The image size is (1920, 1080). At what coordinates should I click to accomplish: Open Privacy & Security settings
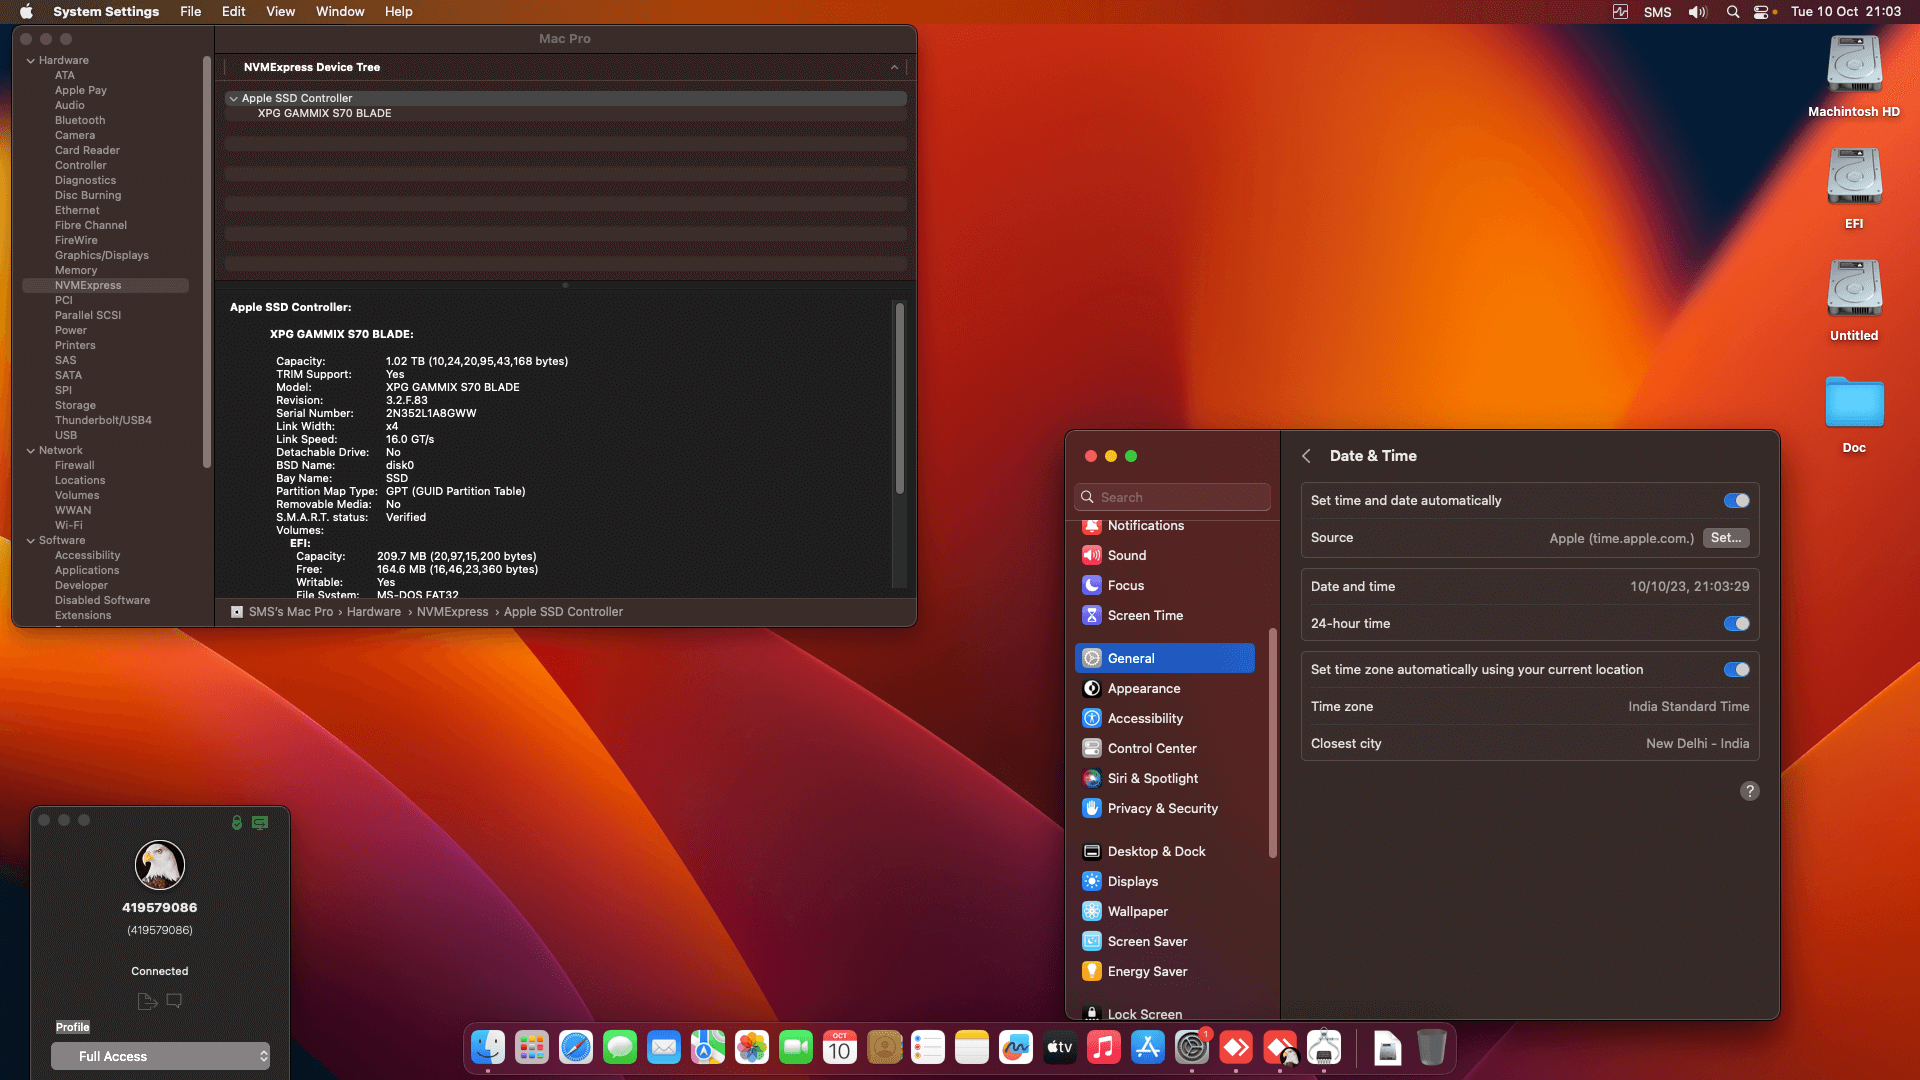(x=1162, y=808)
